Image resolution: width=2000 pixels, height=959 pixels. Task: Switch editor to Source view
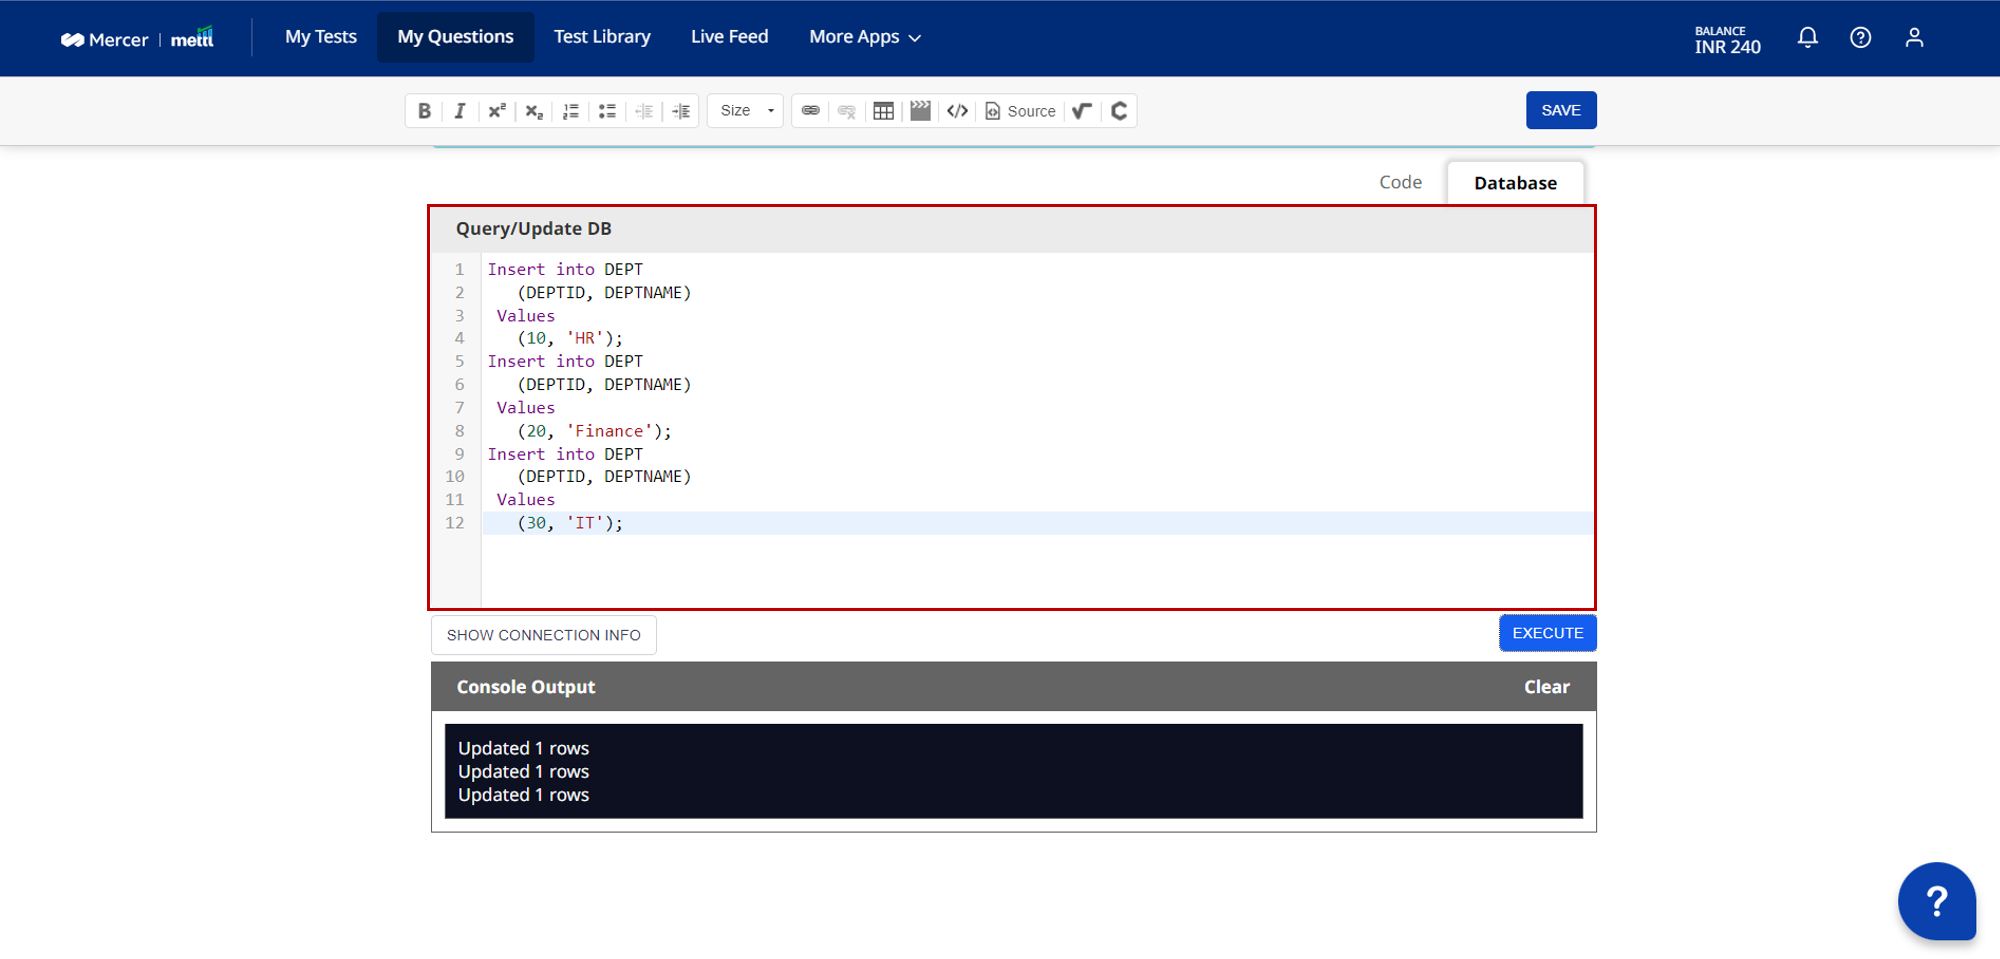[1020, 111]
